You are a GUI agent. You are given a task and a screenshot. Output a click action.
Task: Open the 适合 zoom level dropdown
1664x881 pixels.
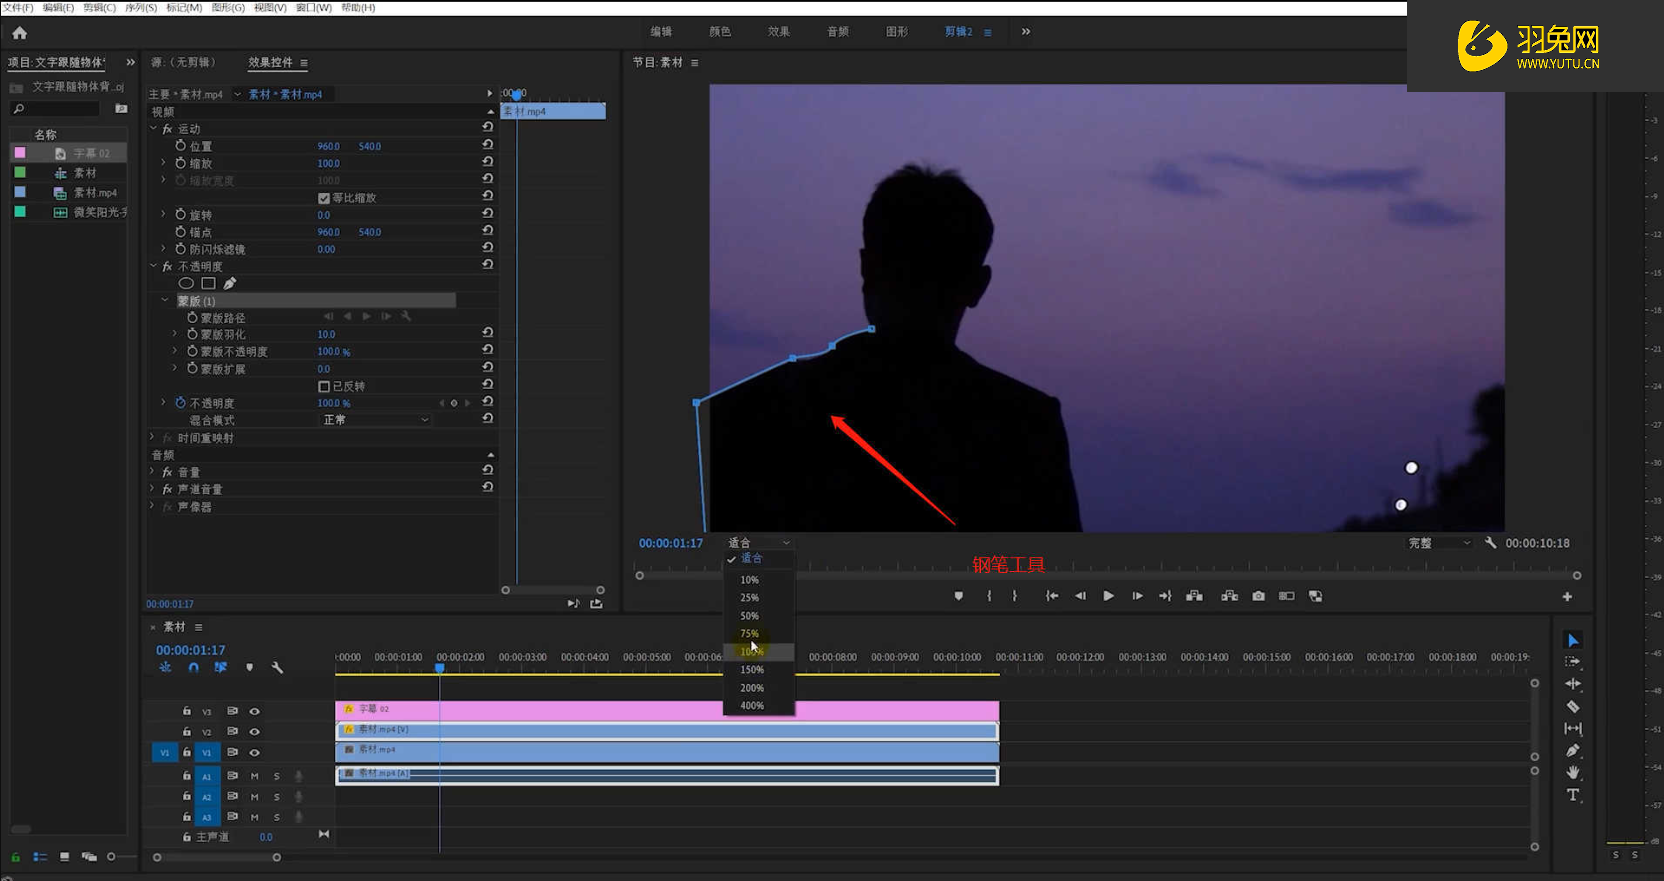pos(758,543)
